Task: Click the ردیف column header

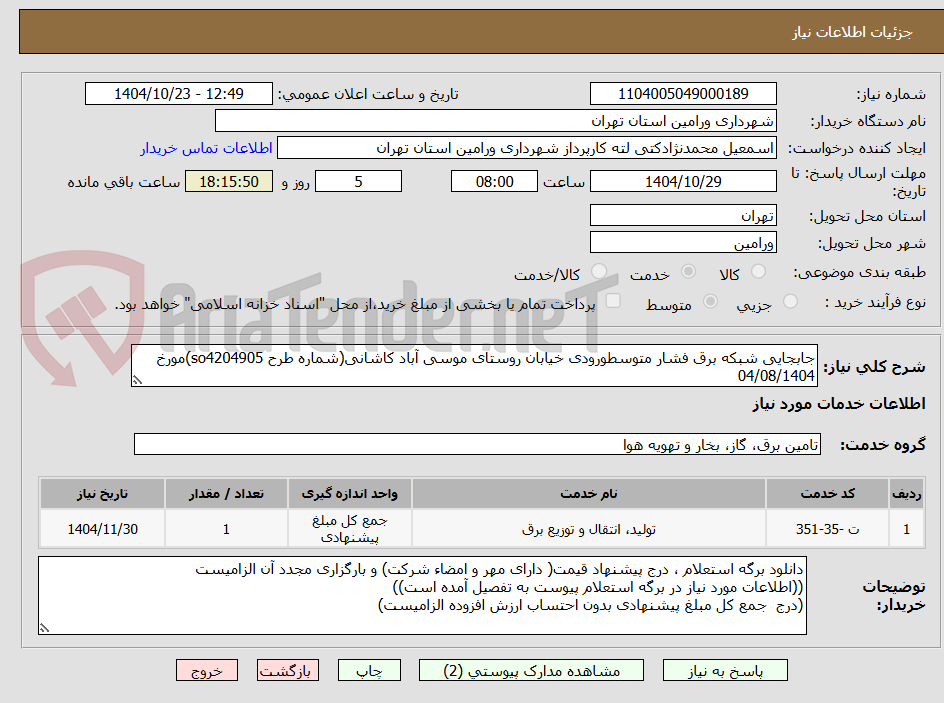Action: [907, 494]
